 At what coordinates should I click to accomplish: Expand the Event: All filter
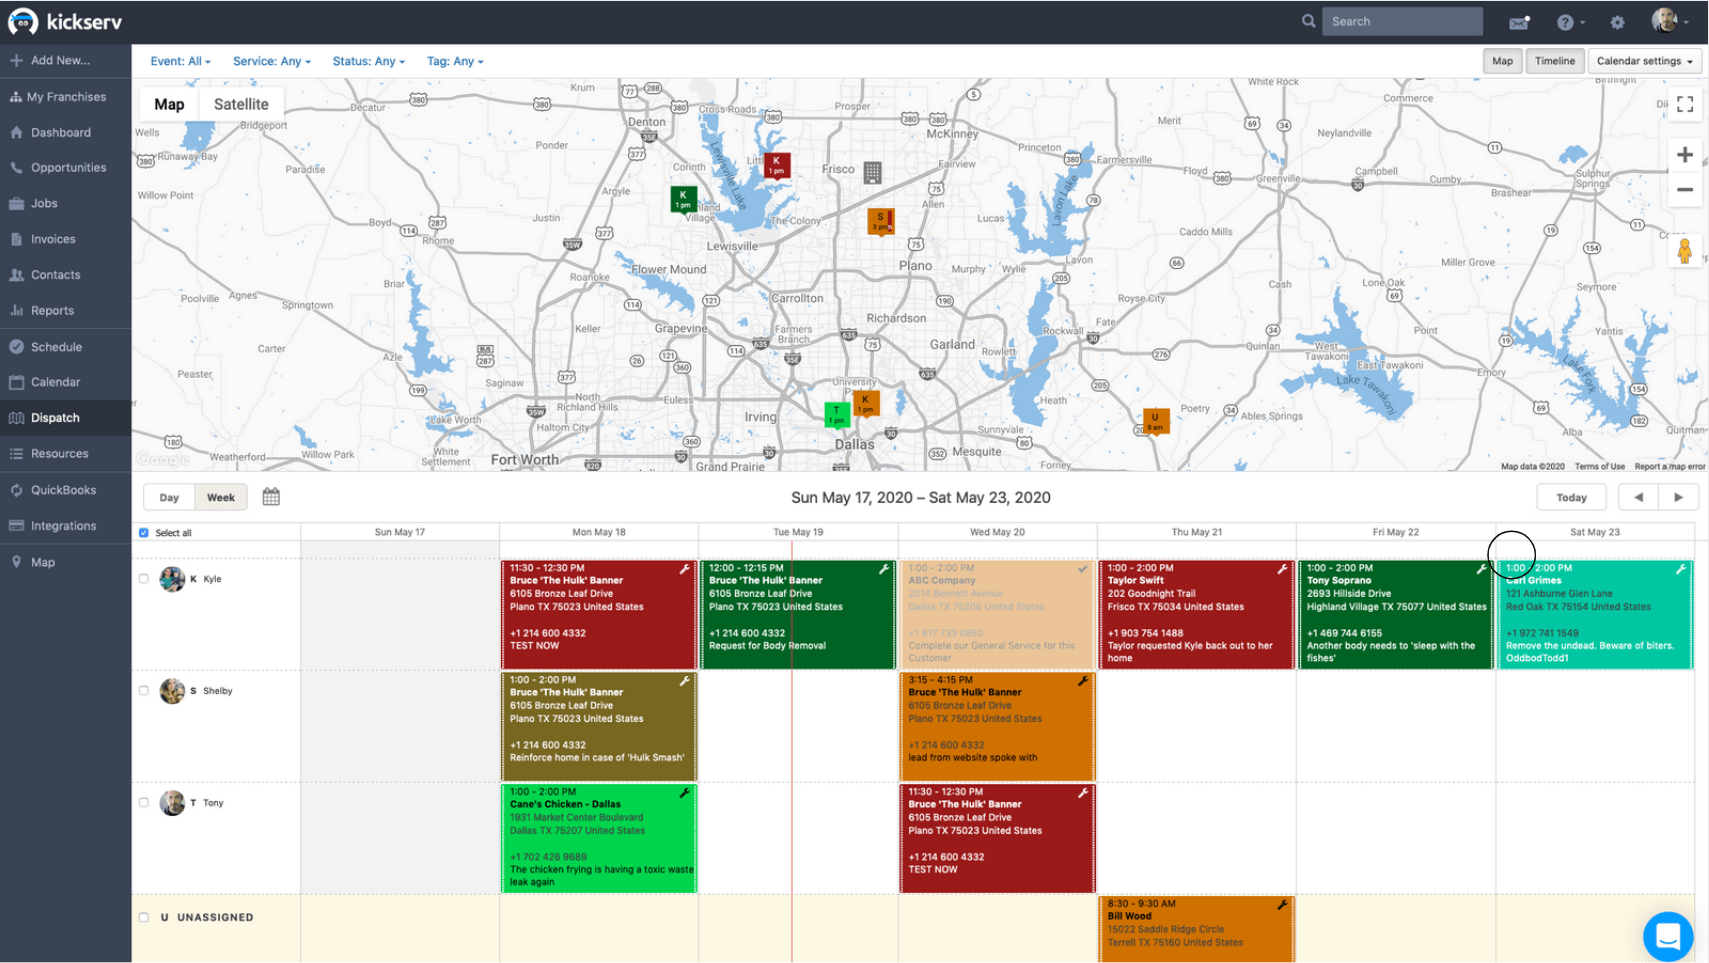[180, 61]
